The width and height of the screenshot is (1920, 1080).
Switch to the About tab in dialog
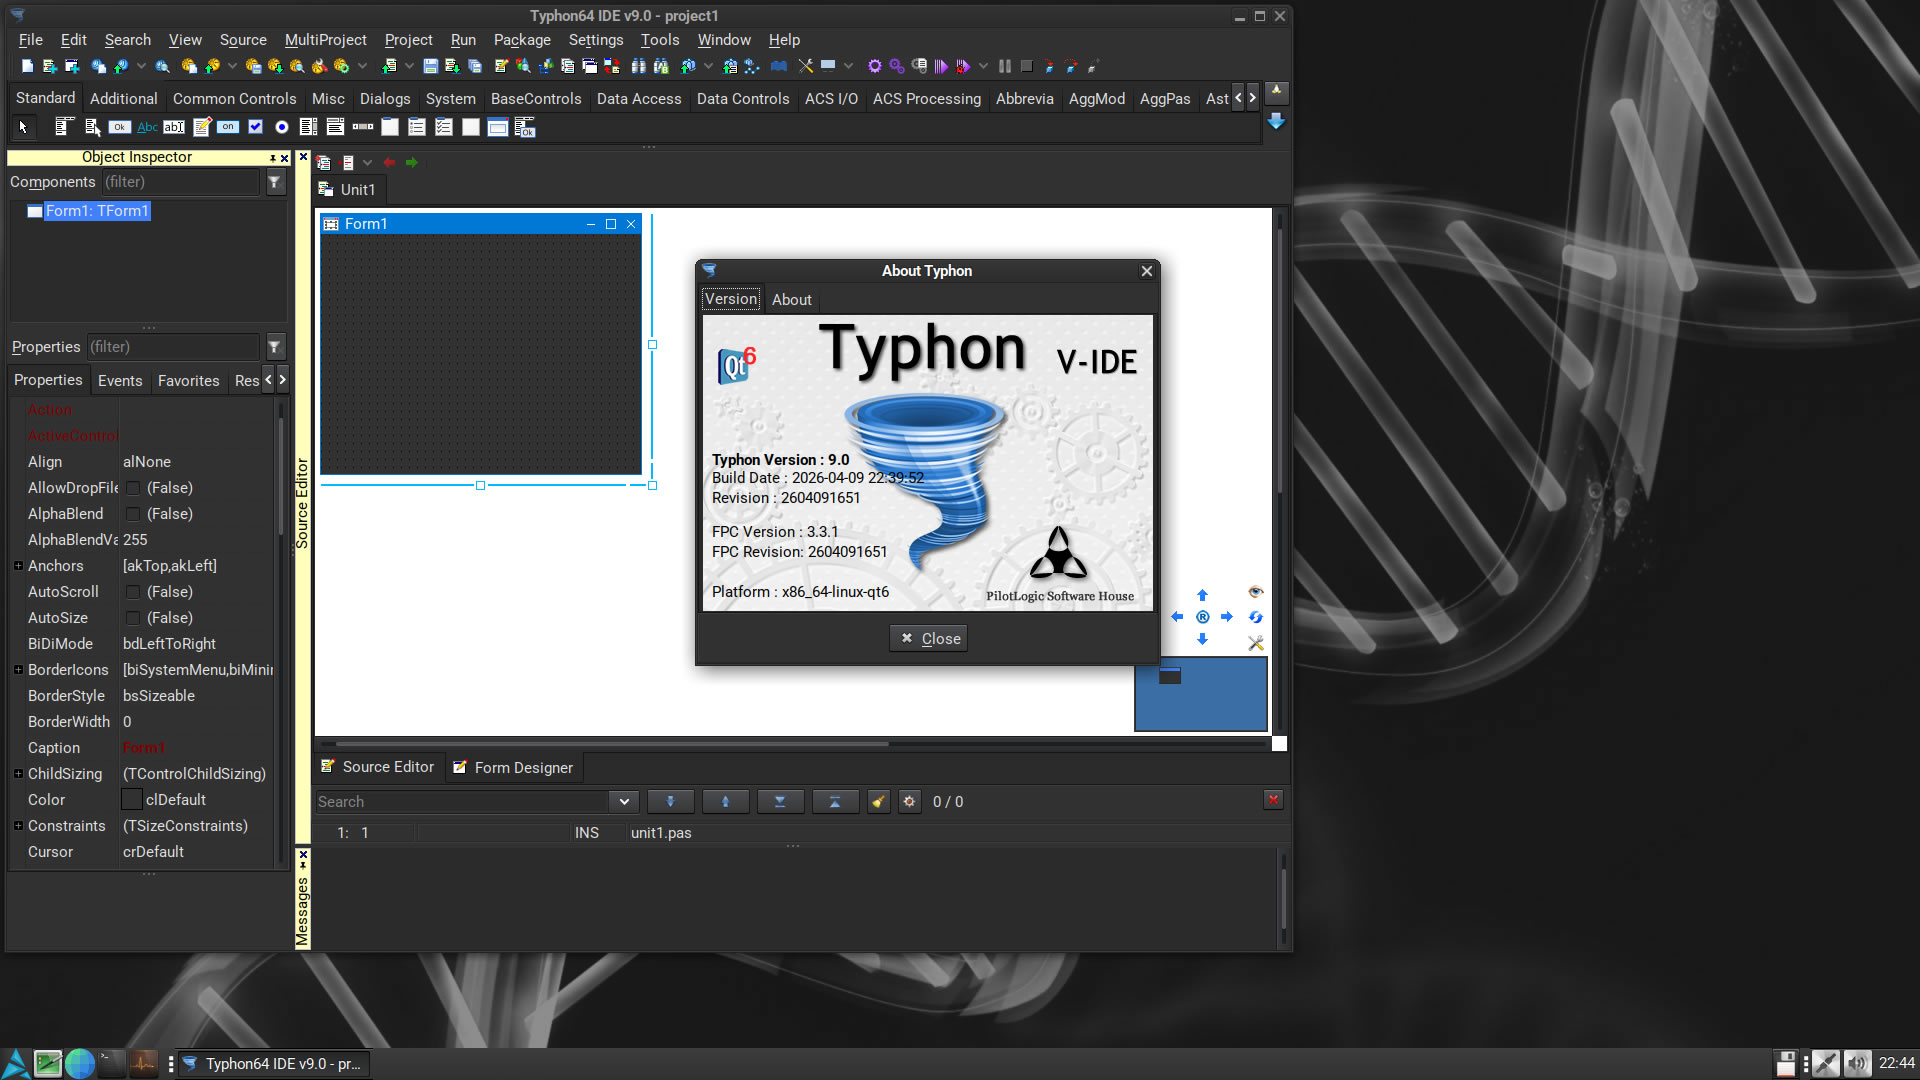[791, 300]
